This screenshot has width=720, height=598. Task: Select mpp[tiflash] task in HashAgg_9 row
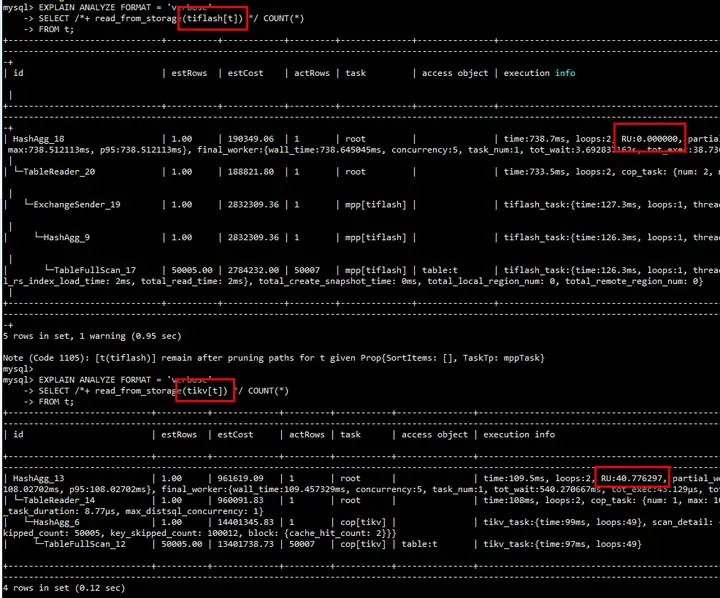coord(376,237)
